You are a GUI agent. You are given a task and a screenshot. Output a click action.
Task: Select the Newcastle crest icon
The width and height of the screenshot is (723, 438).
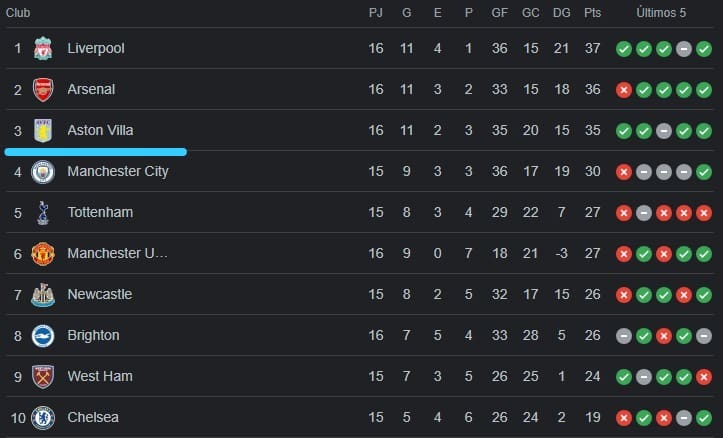click(42, 294)
